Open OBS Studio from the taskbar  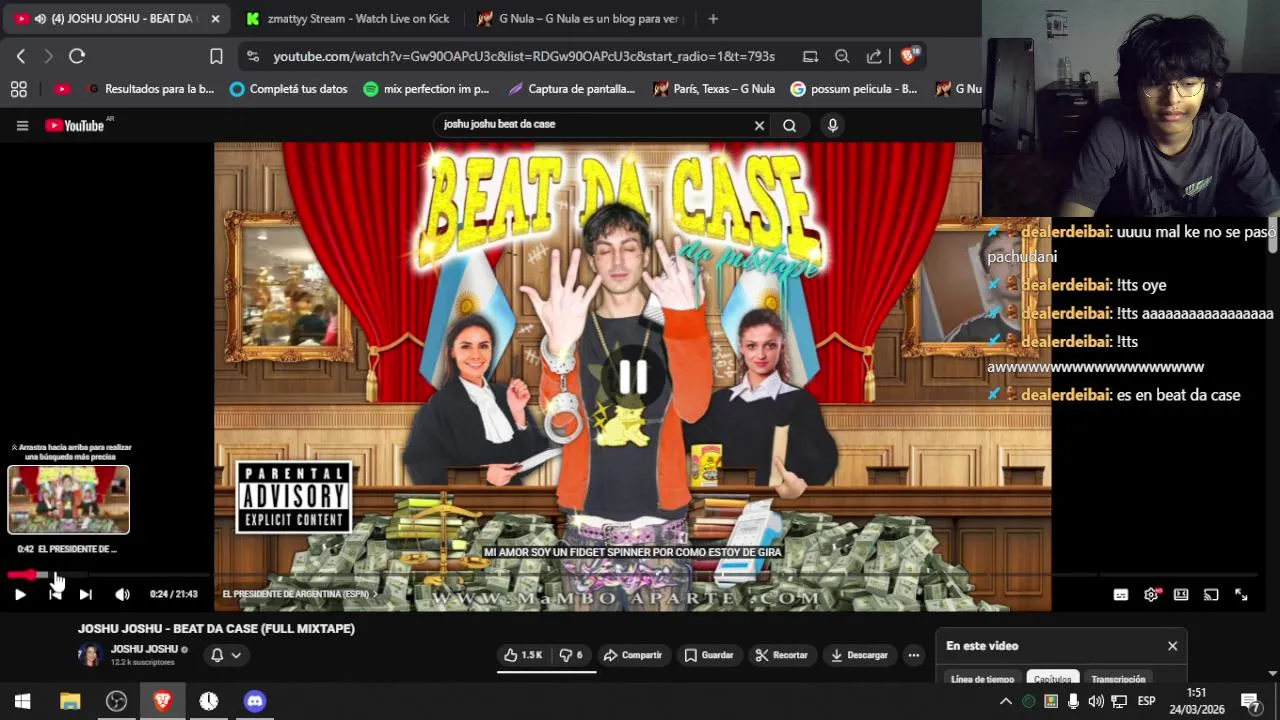point(117,701)
